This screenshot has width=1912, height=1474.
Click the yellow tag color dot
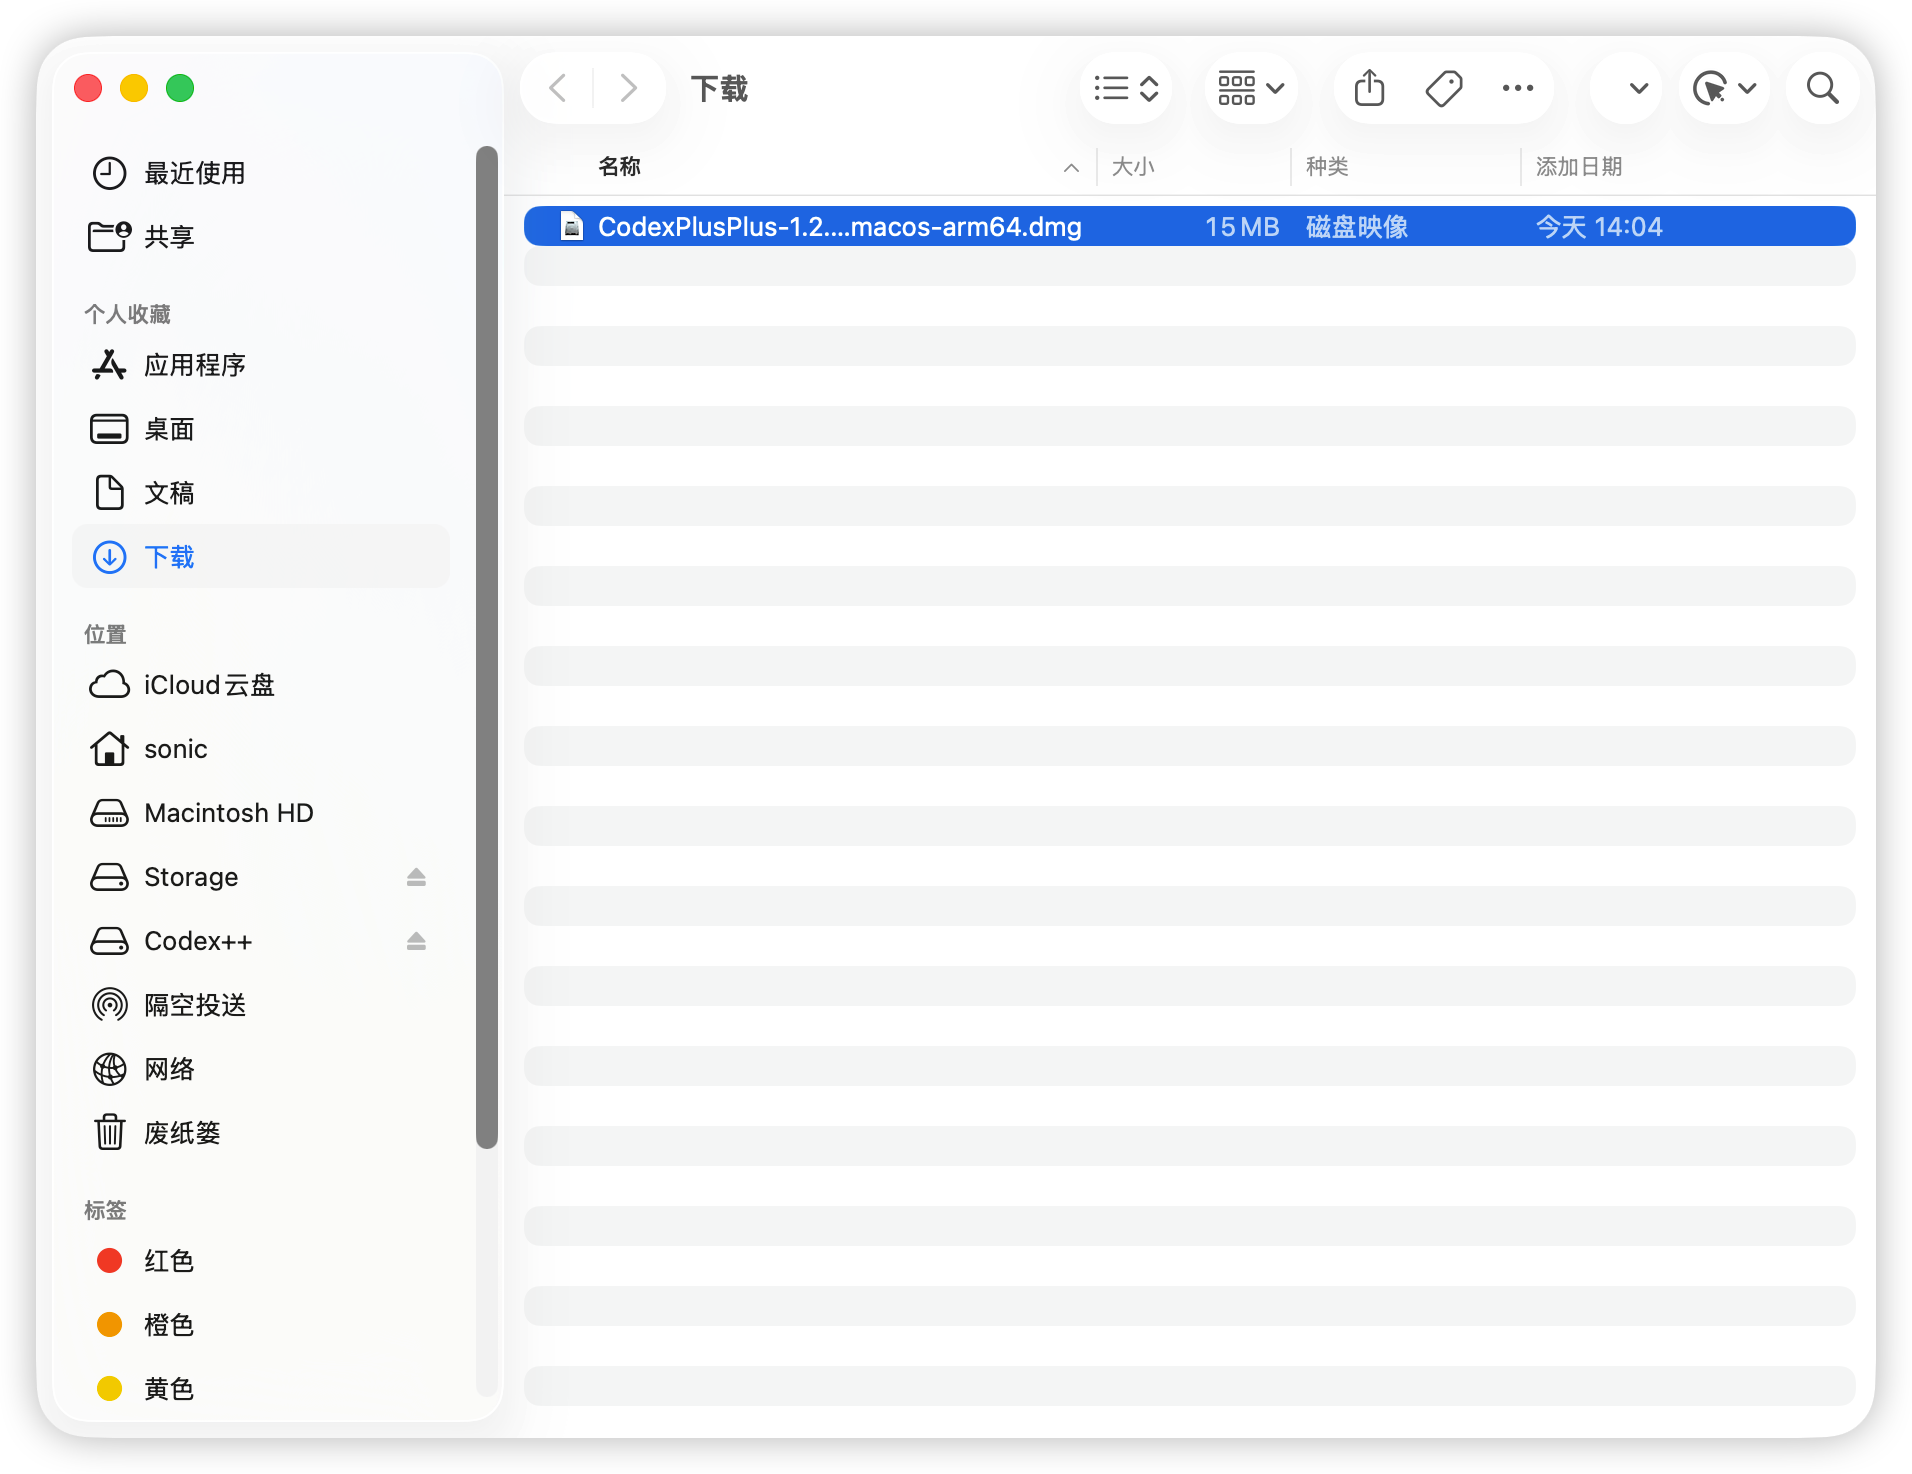coord(109,1389)
